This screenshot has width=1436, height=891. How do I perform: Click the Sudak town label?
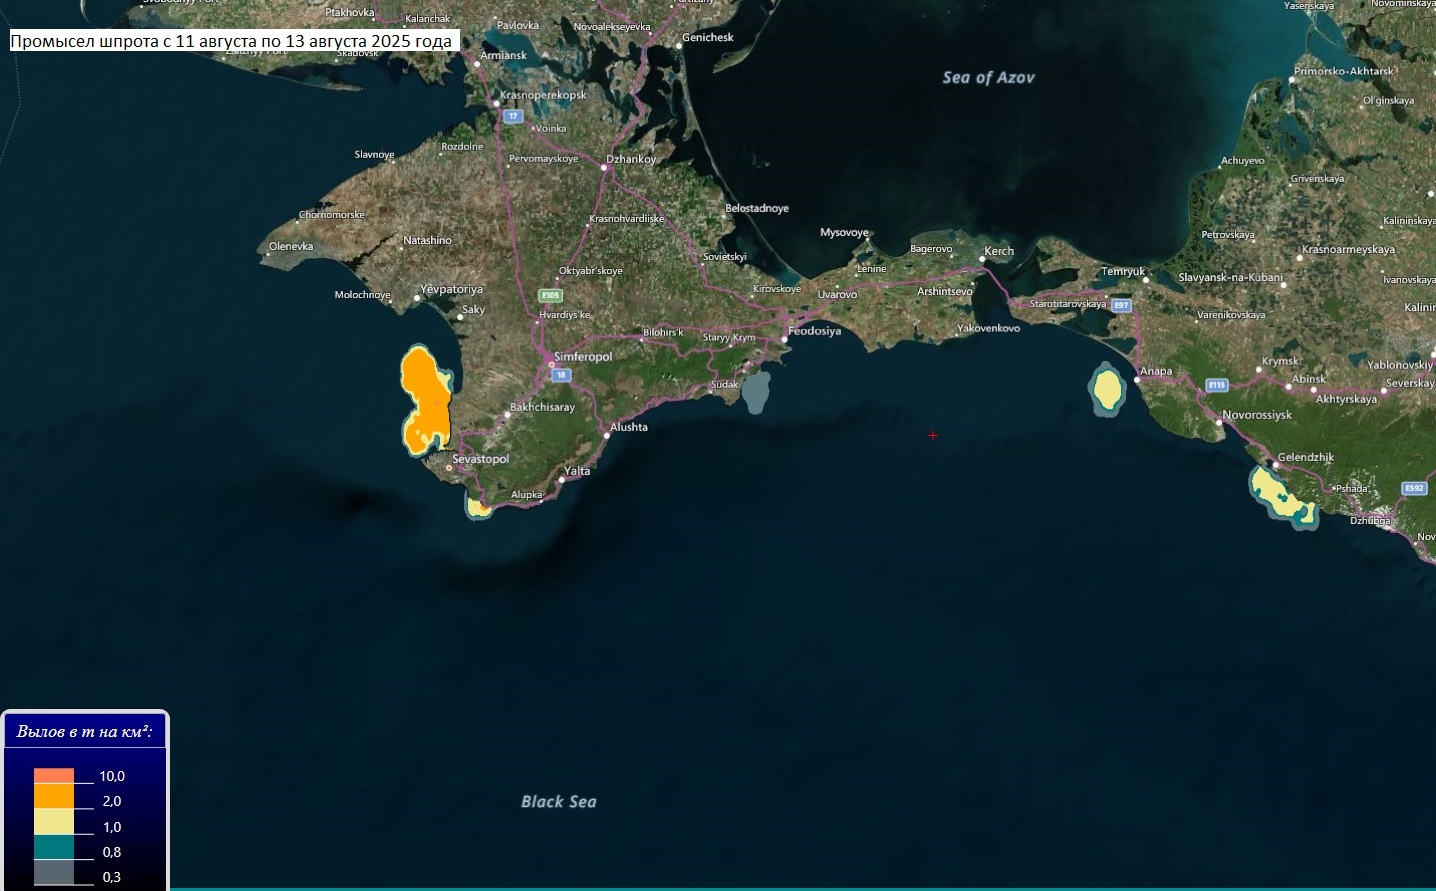(x=725, y=384)
